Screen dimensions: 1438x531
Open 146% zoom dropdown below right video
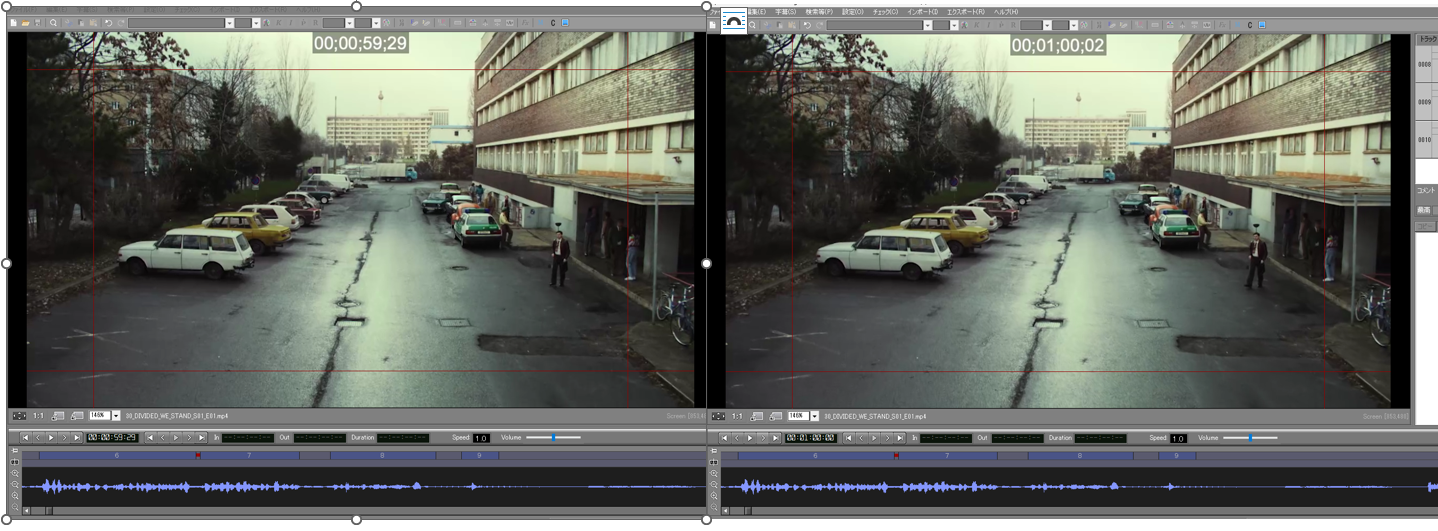click(814, 415)
